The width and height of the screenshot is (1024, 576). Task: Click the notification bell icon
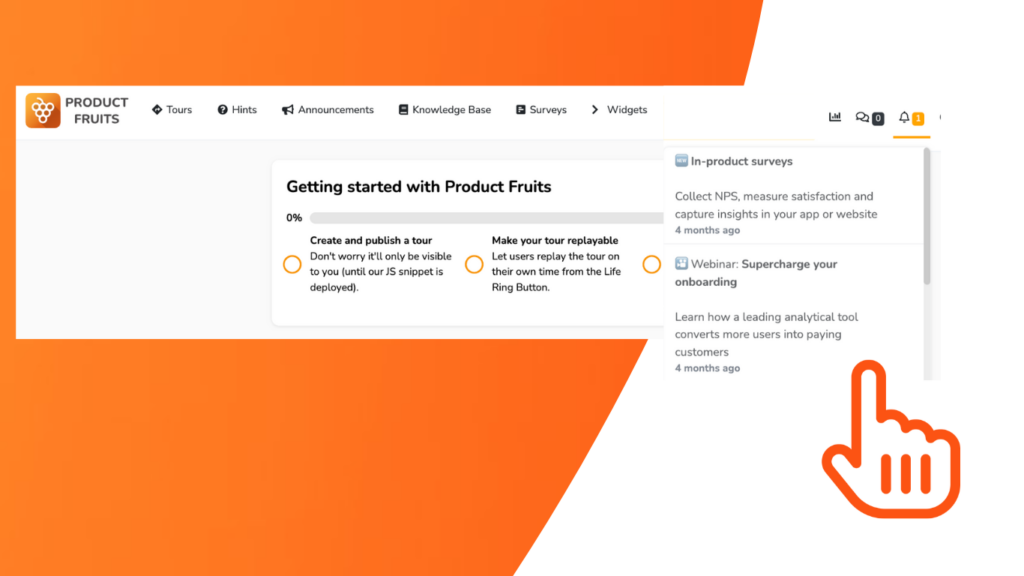[x=906, y=117]
